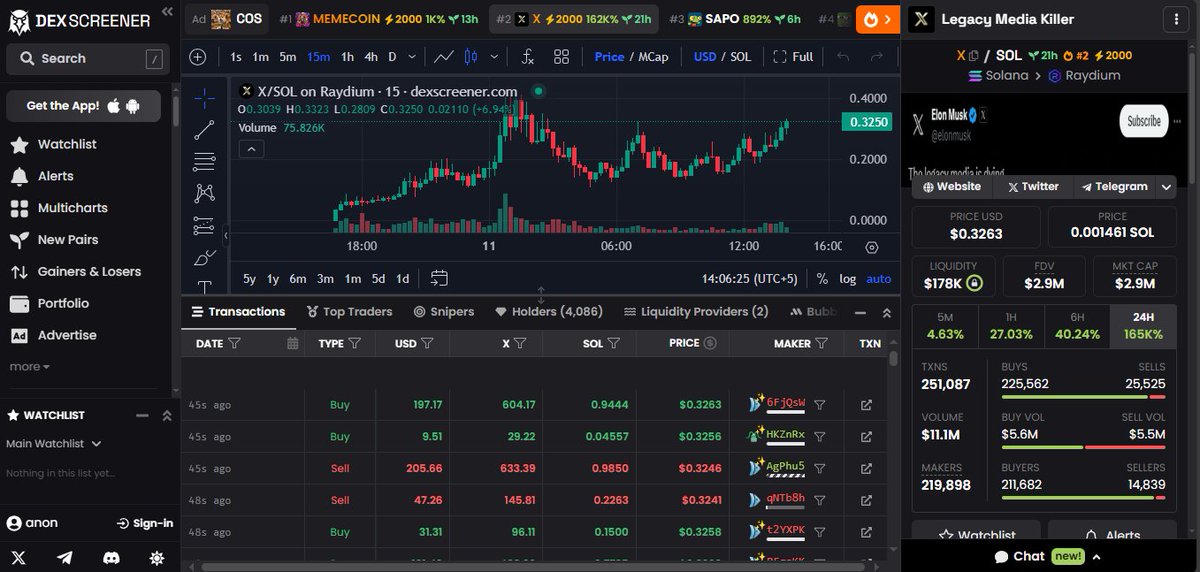Image resolution: width=1200 pixels, height=572 pixels.
Task: Toggle log scale on chart
Action: coord(847,278)
